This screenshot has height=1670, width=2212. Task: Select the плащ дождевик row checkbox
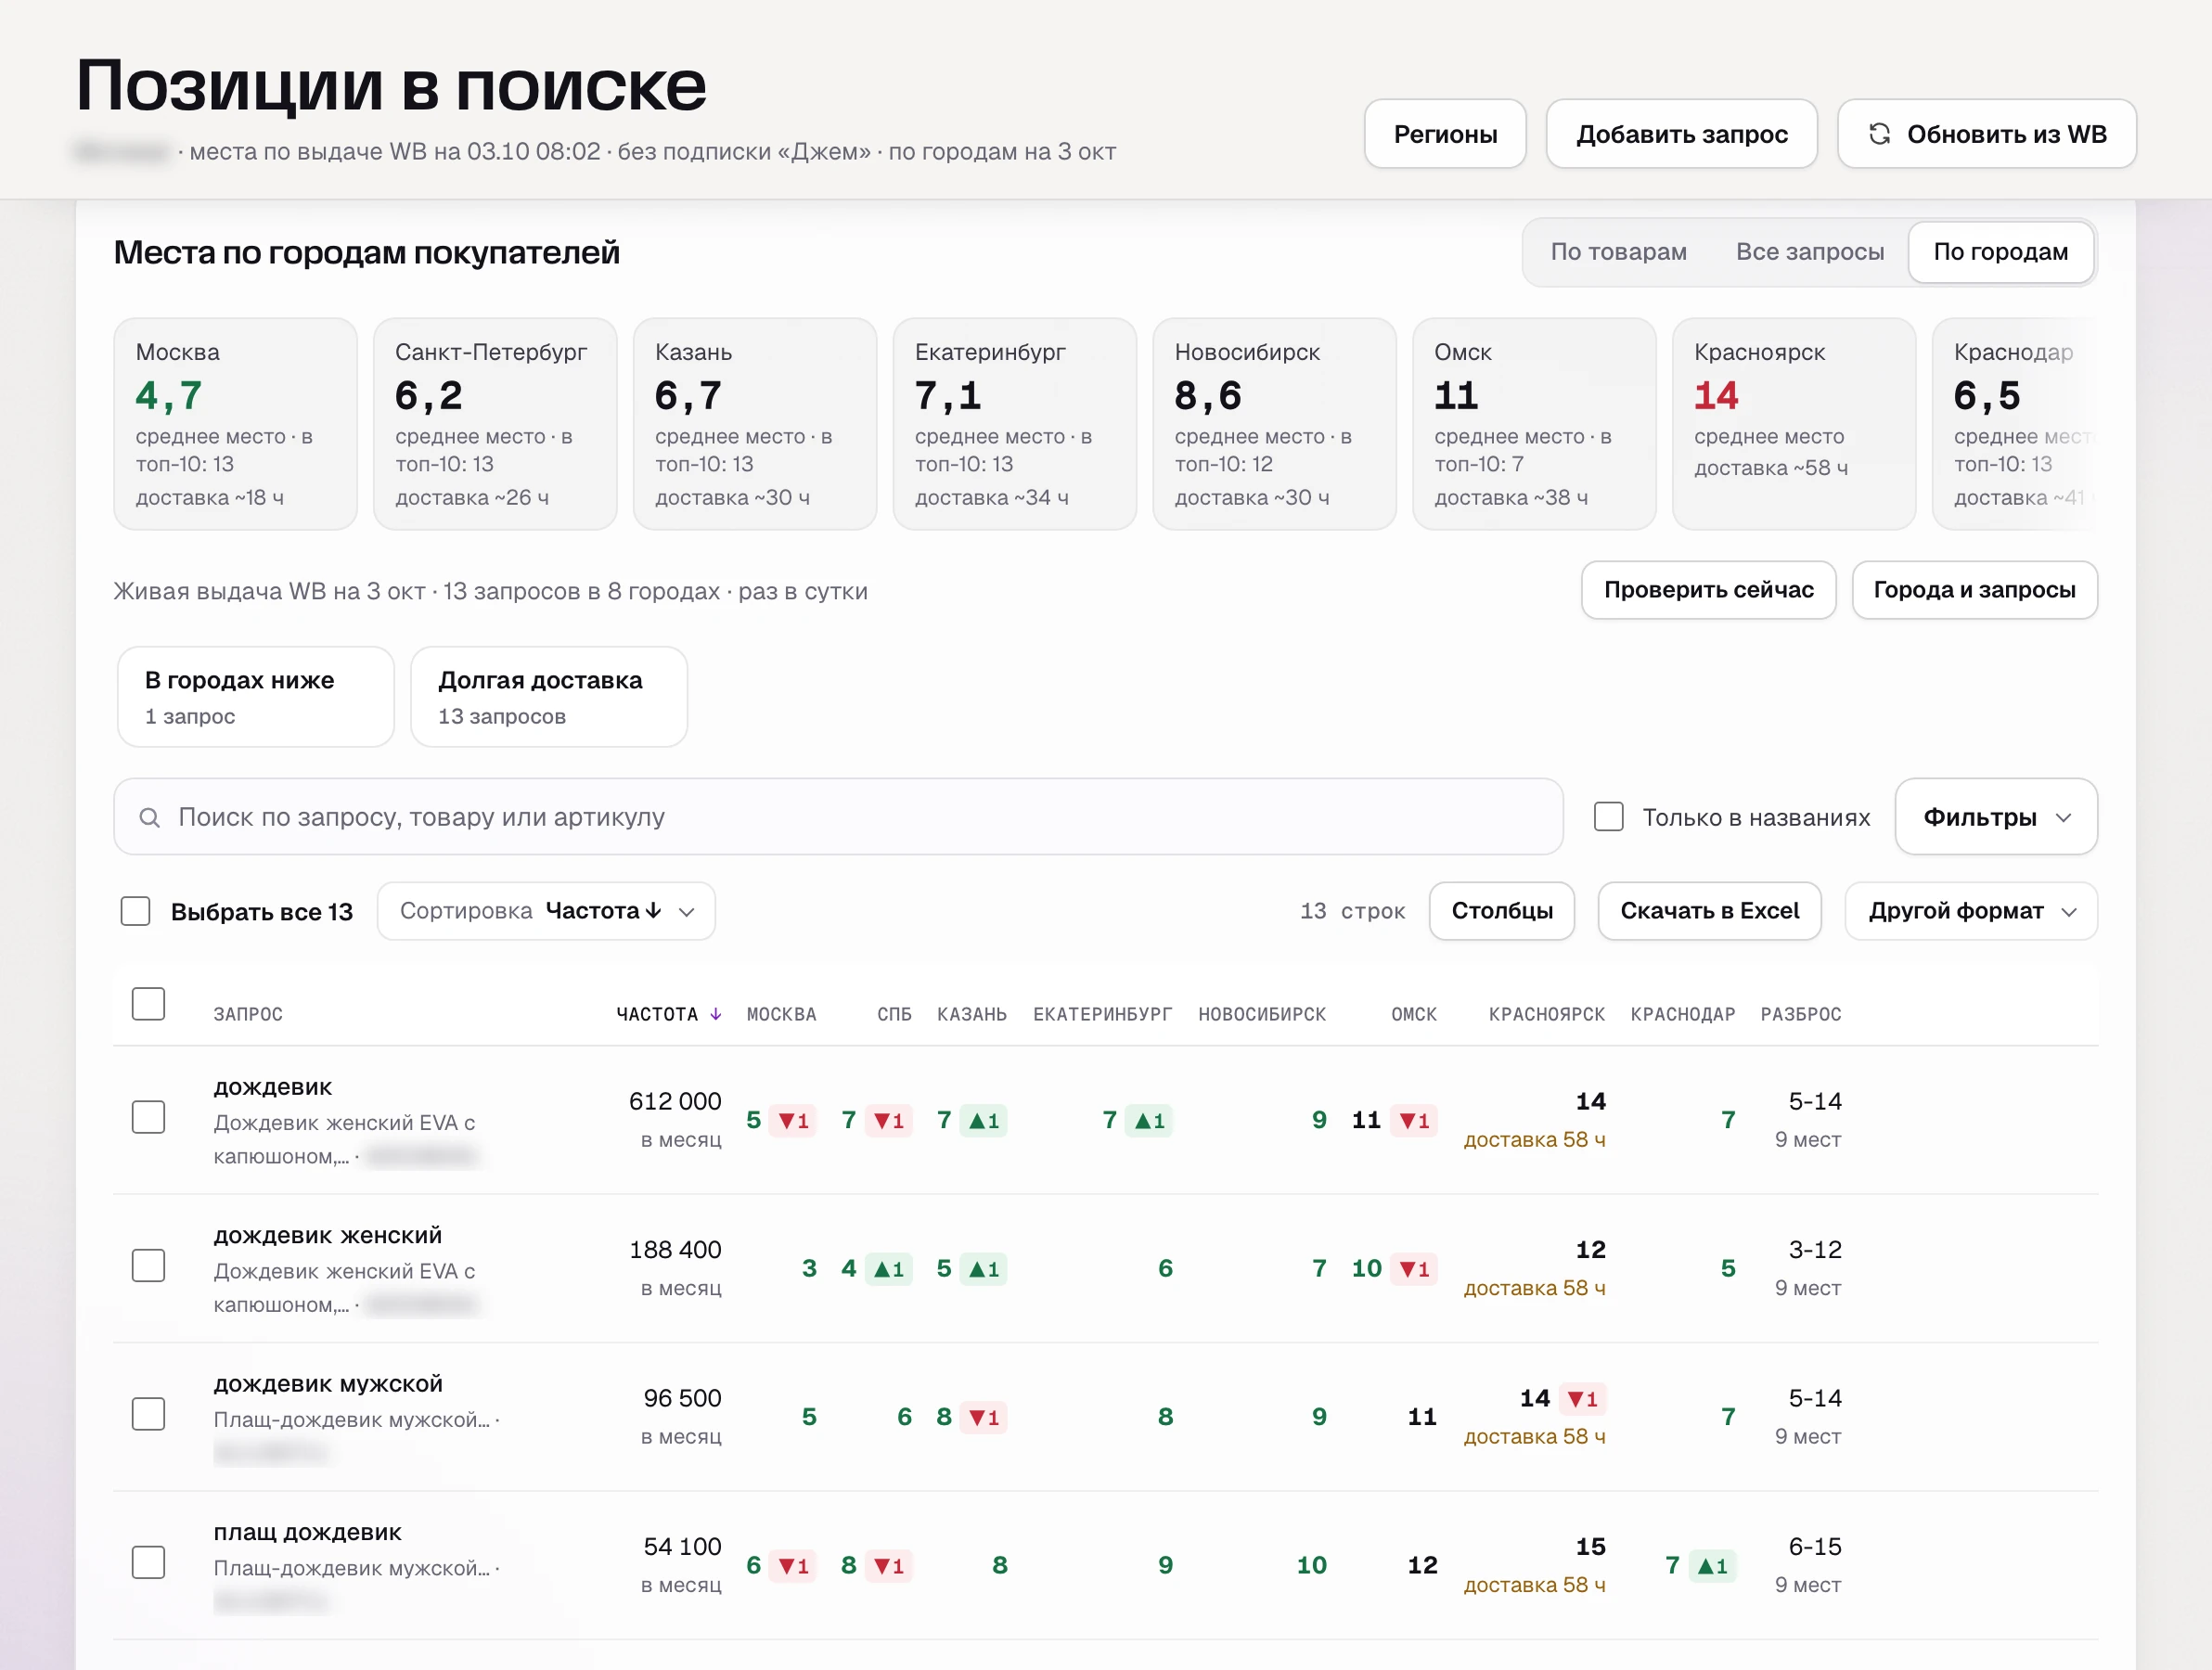click(x=148, y=1562)
